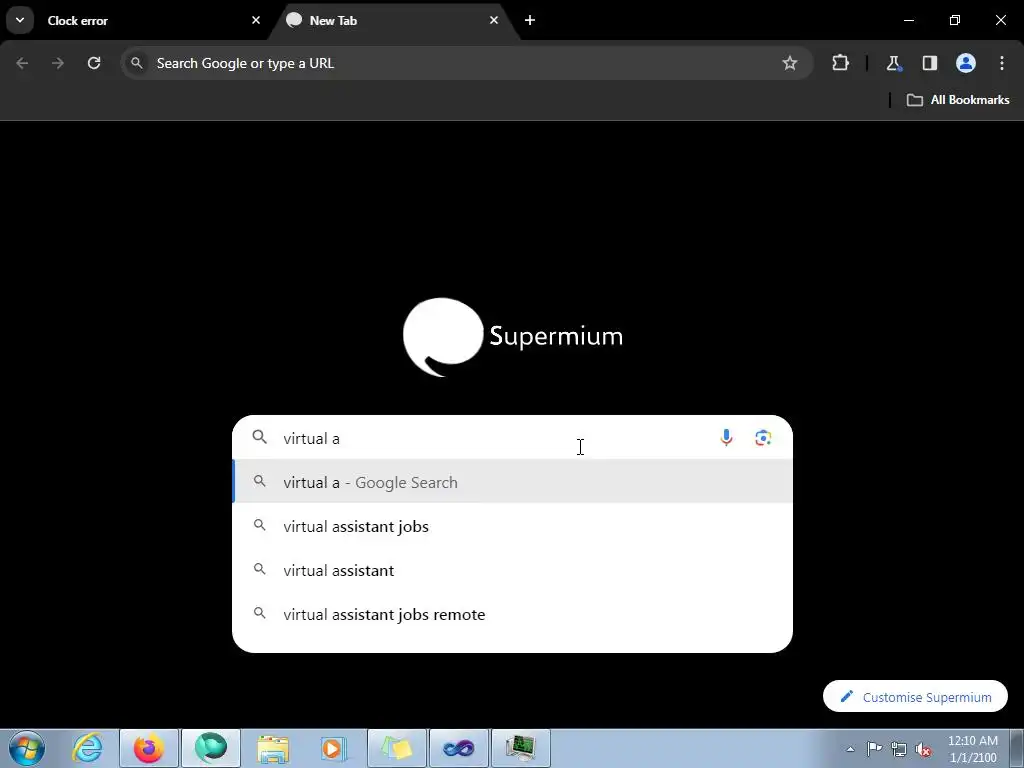Open Windows Media Player taskbar icon
The image size is (1024, 768).
[x=334, y=748]
